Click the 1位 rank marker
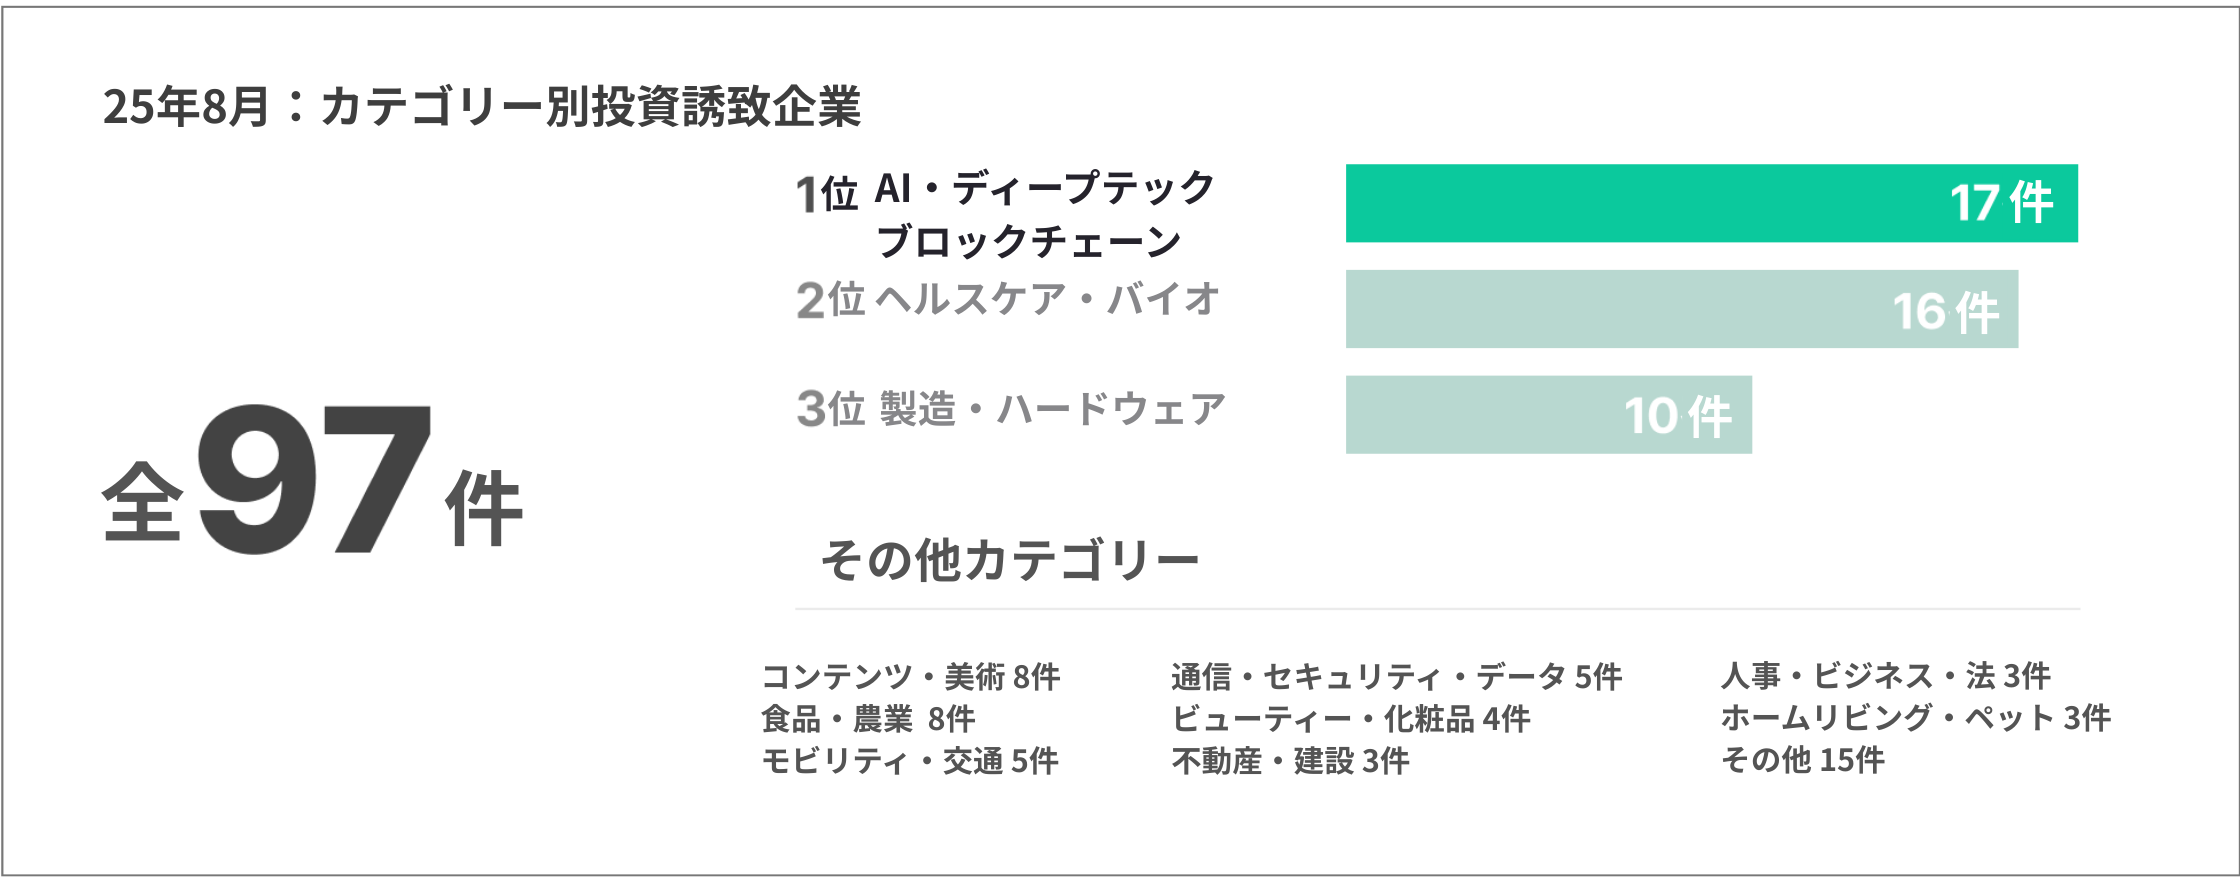The height and width of the screenshot is (885, 2240). (x=826, y=194)
